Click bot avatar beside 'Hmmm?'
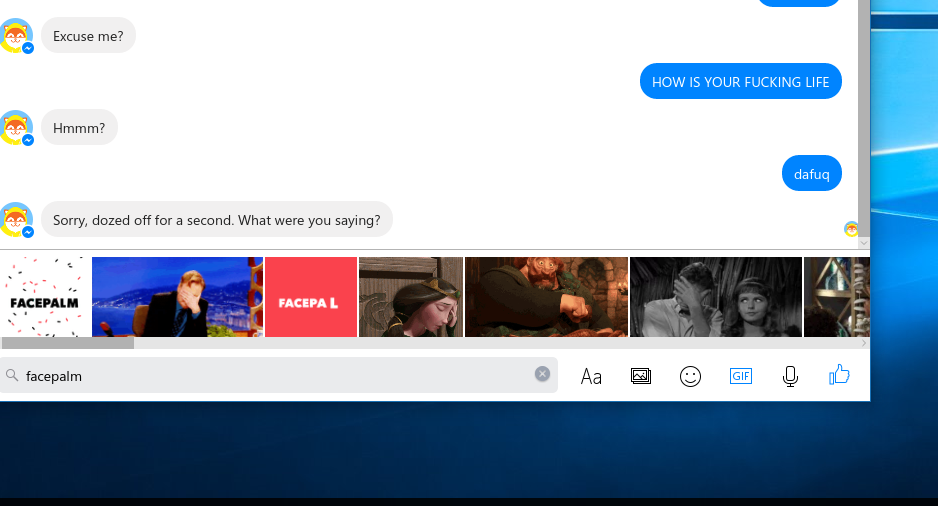 pyautogui.click(x=16, y=128)
